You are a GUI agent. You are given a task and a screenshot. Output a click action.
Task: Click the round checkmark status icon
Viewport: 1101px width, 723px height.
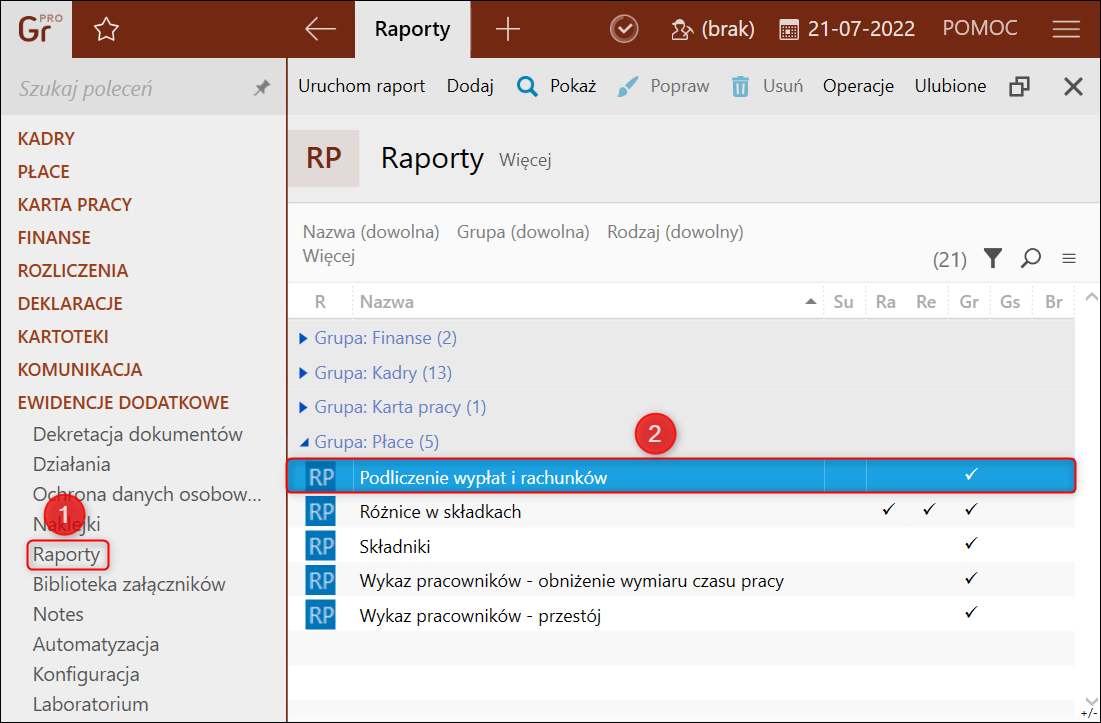click(x=624, y=29)
